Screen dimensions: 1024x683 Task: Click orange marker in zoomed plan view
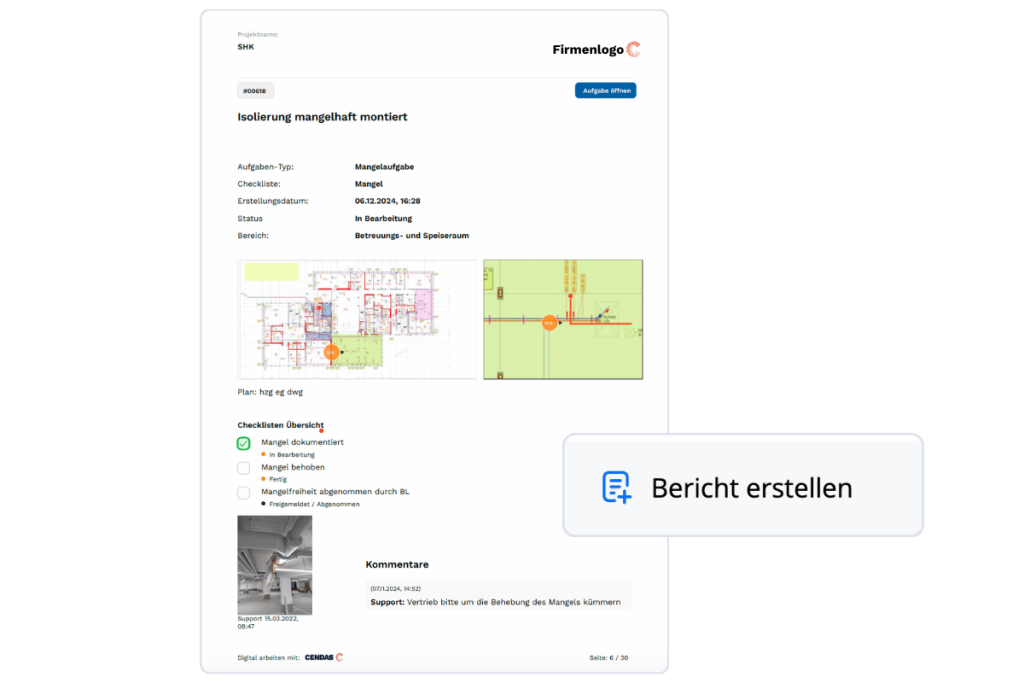[x=549, y=323]
